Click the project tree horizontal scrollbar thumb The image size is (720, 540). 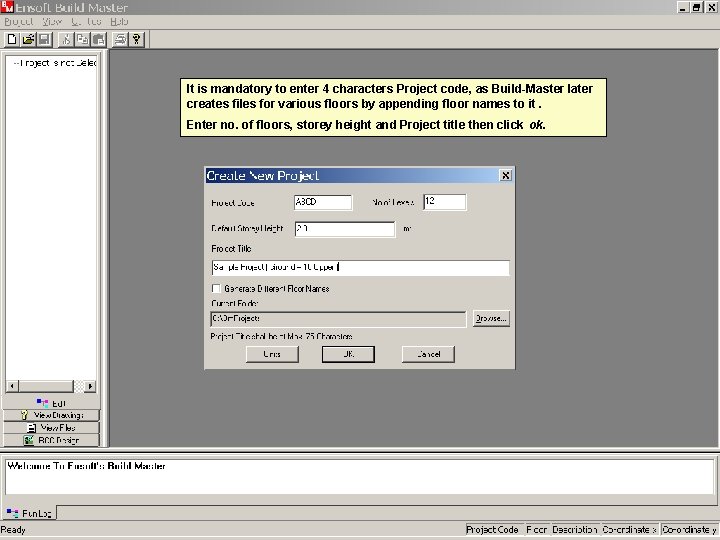coord(46,386)
